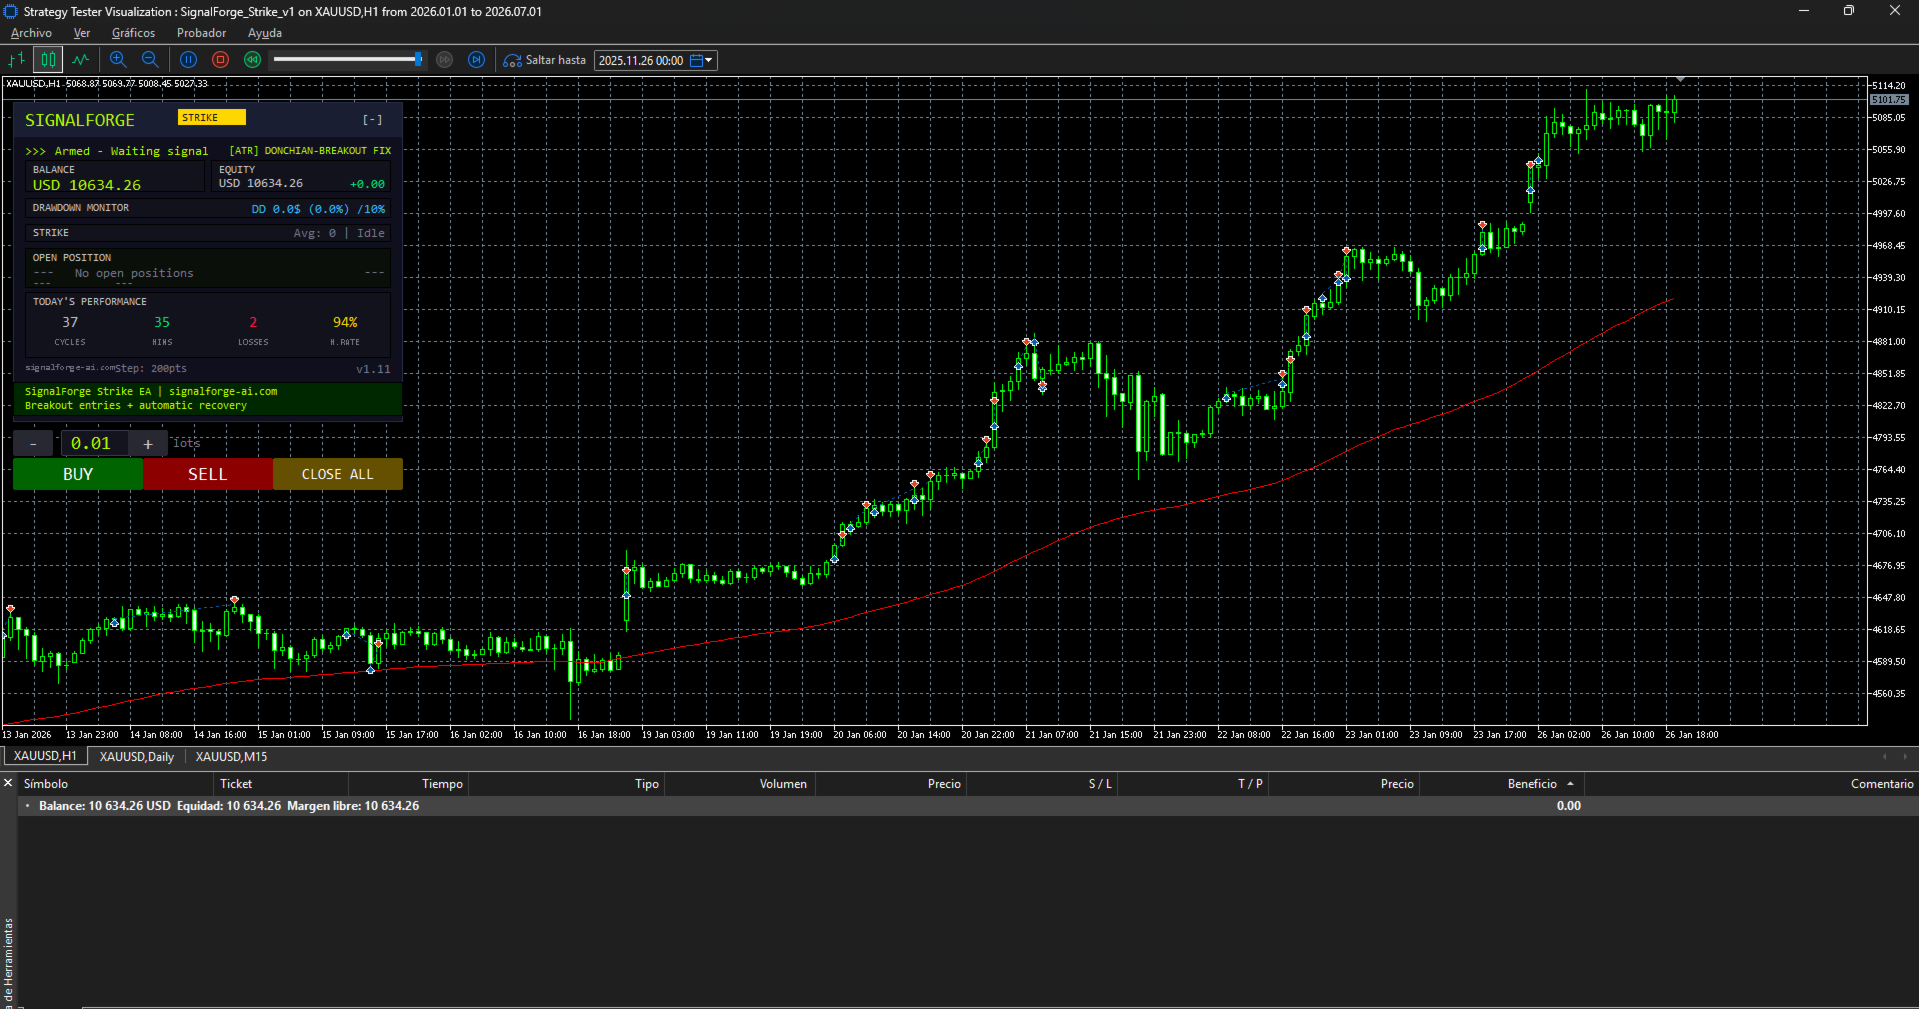Click the 'Step: 200pts' label

151,368
